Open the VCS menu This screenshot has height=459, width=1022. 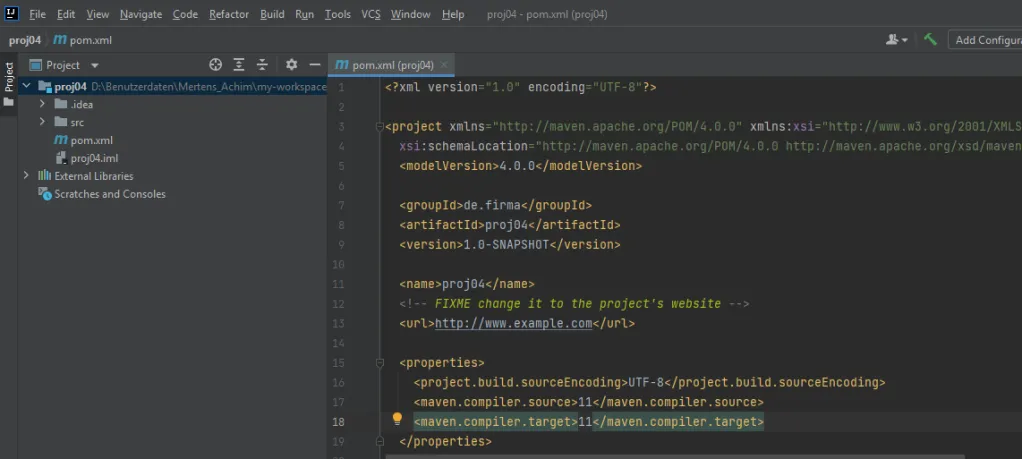coord(371,14)
